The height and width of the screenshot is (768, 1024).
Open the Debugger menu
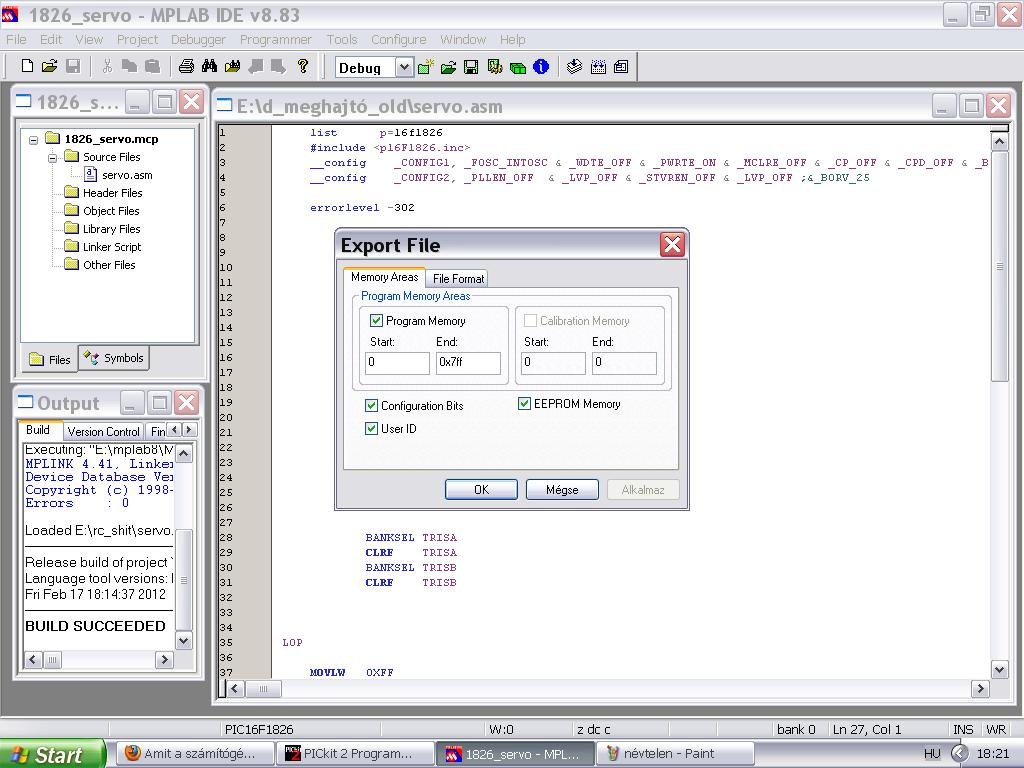pyautogui.click(x=198, y=39)
